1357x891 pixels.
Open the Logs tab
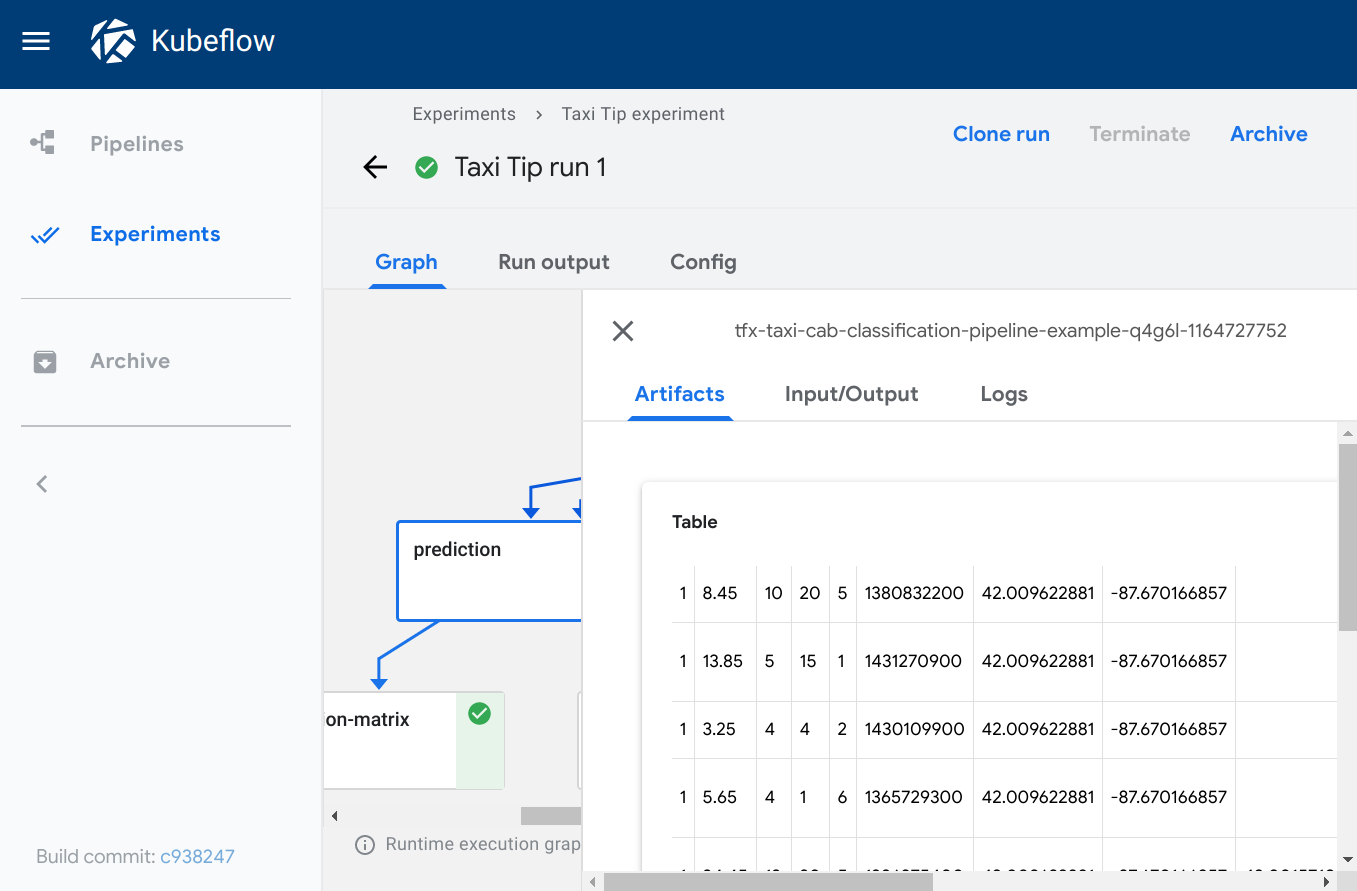[1004, 394]
